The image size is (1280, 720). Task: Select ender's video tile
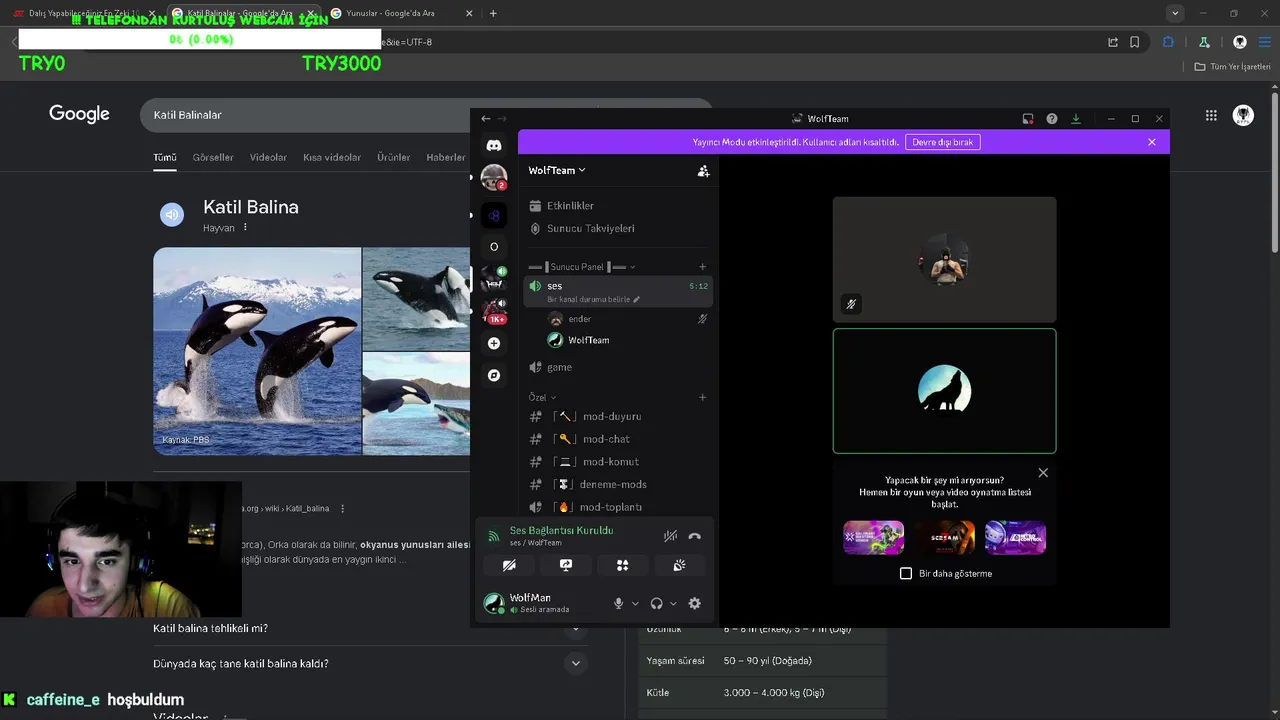pos(944,260)
